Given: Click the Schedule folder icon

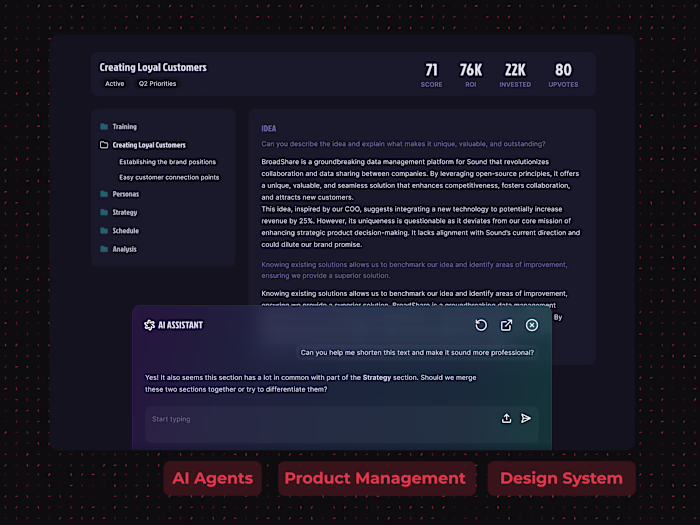Looking at the screenshot, I should [x=104, y=231].
